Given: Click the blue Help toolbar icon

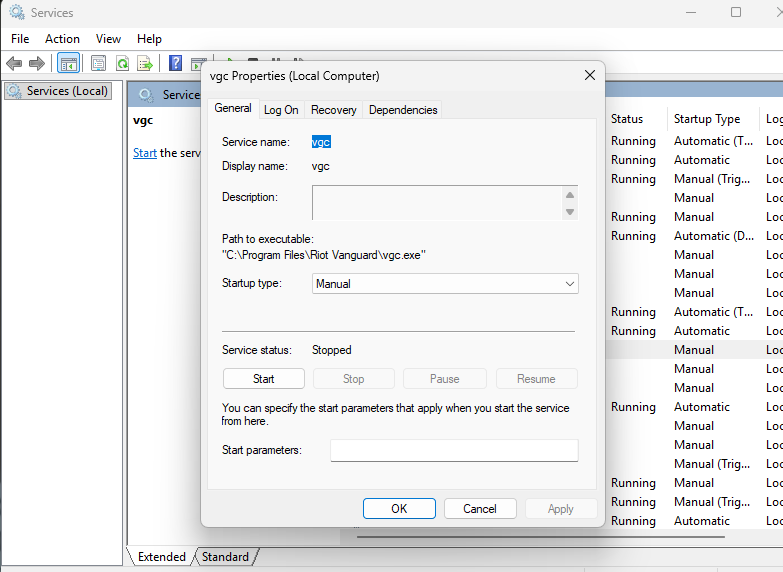Looking at the screenshot, I should tap(175, 63).
